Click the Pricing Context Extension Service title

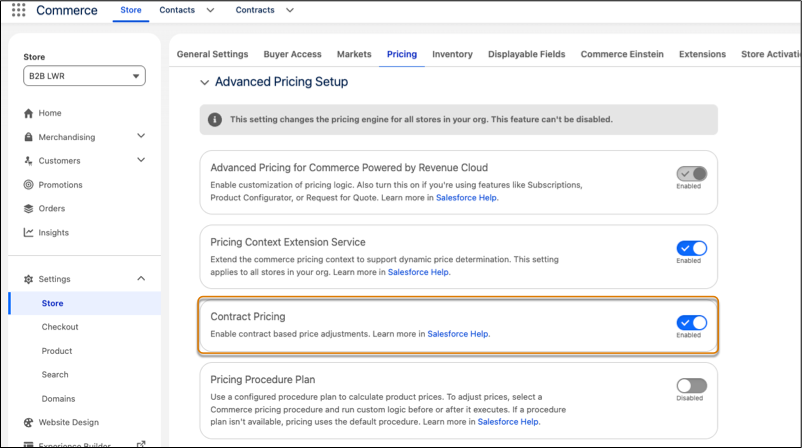288,242
